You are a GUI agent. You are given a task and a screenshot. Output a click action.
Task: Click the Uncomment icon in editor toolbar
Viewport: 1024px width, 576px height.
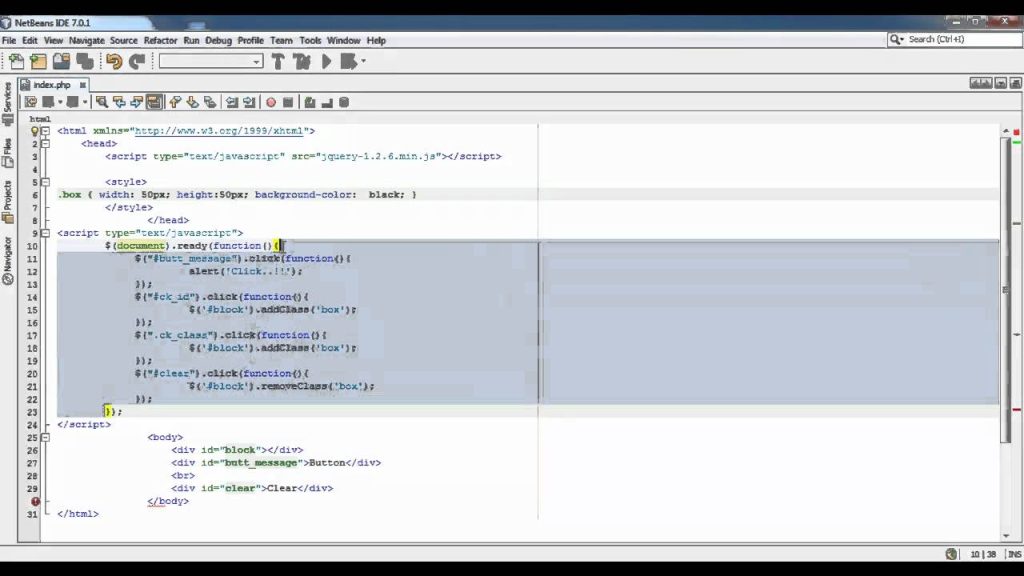coord(327,102)
